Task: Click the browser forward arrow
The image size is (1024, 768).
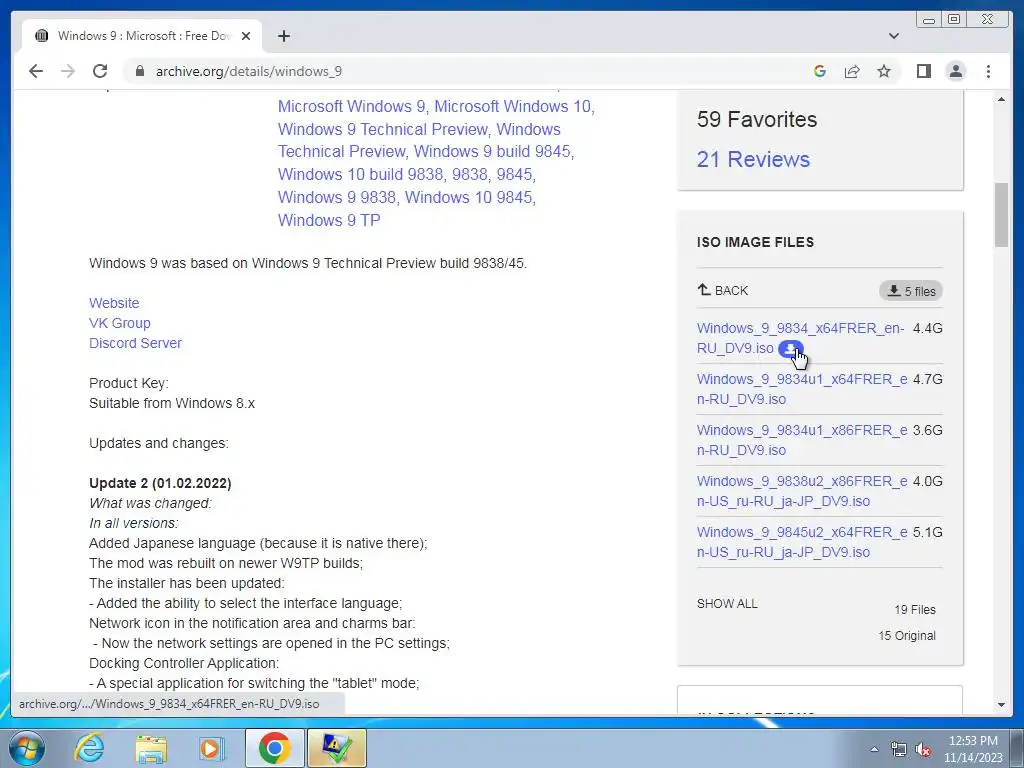Action: coord(68,71)
